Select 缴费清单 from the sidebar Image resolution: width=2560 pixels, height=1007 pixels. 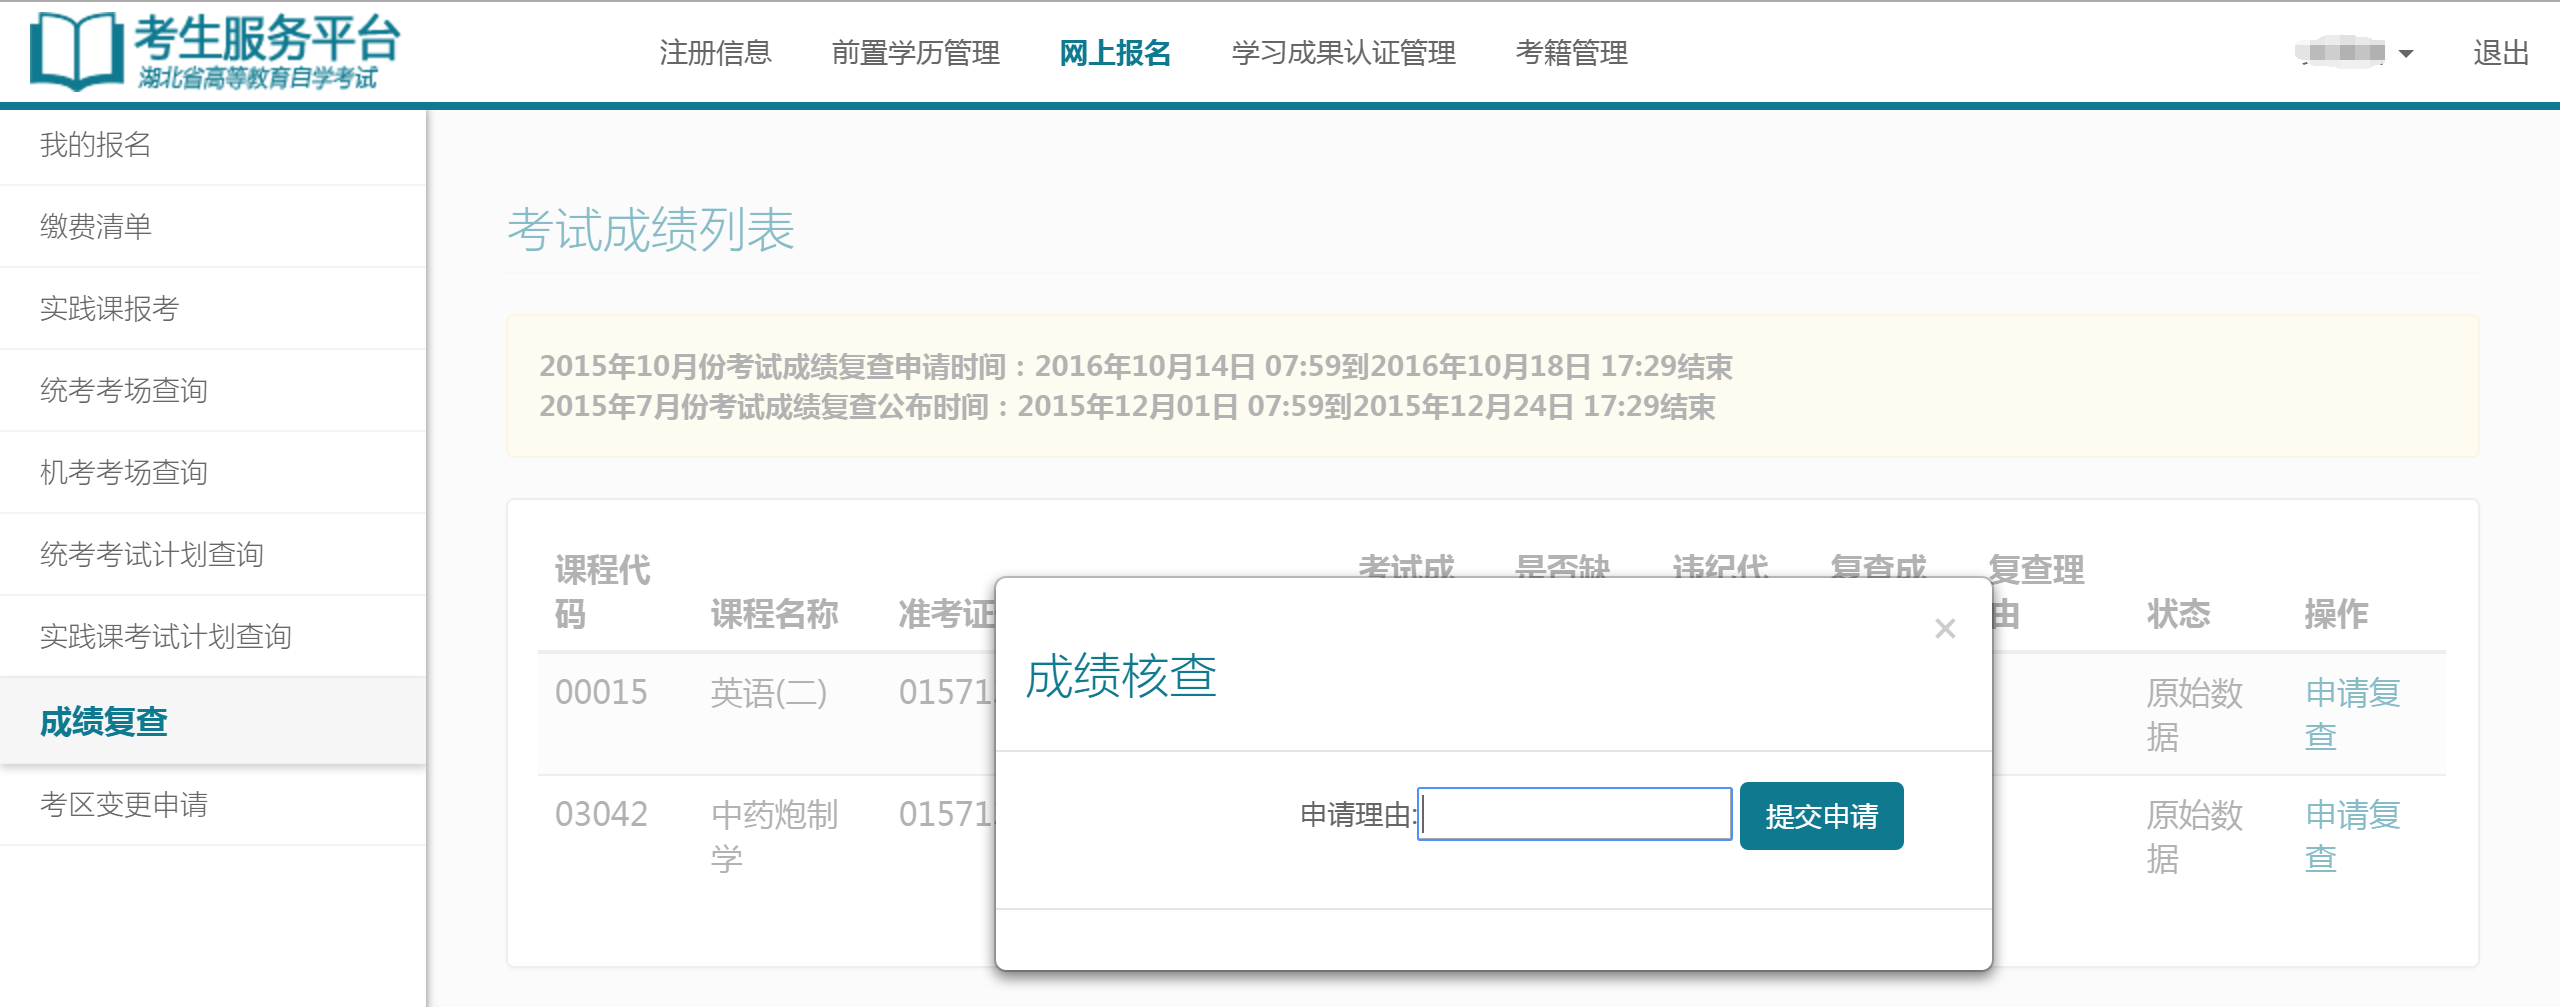(x=96, y=227)
